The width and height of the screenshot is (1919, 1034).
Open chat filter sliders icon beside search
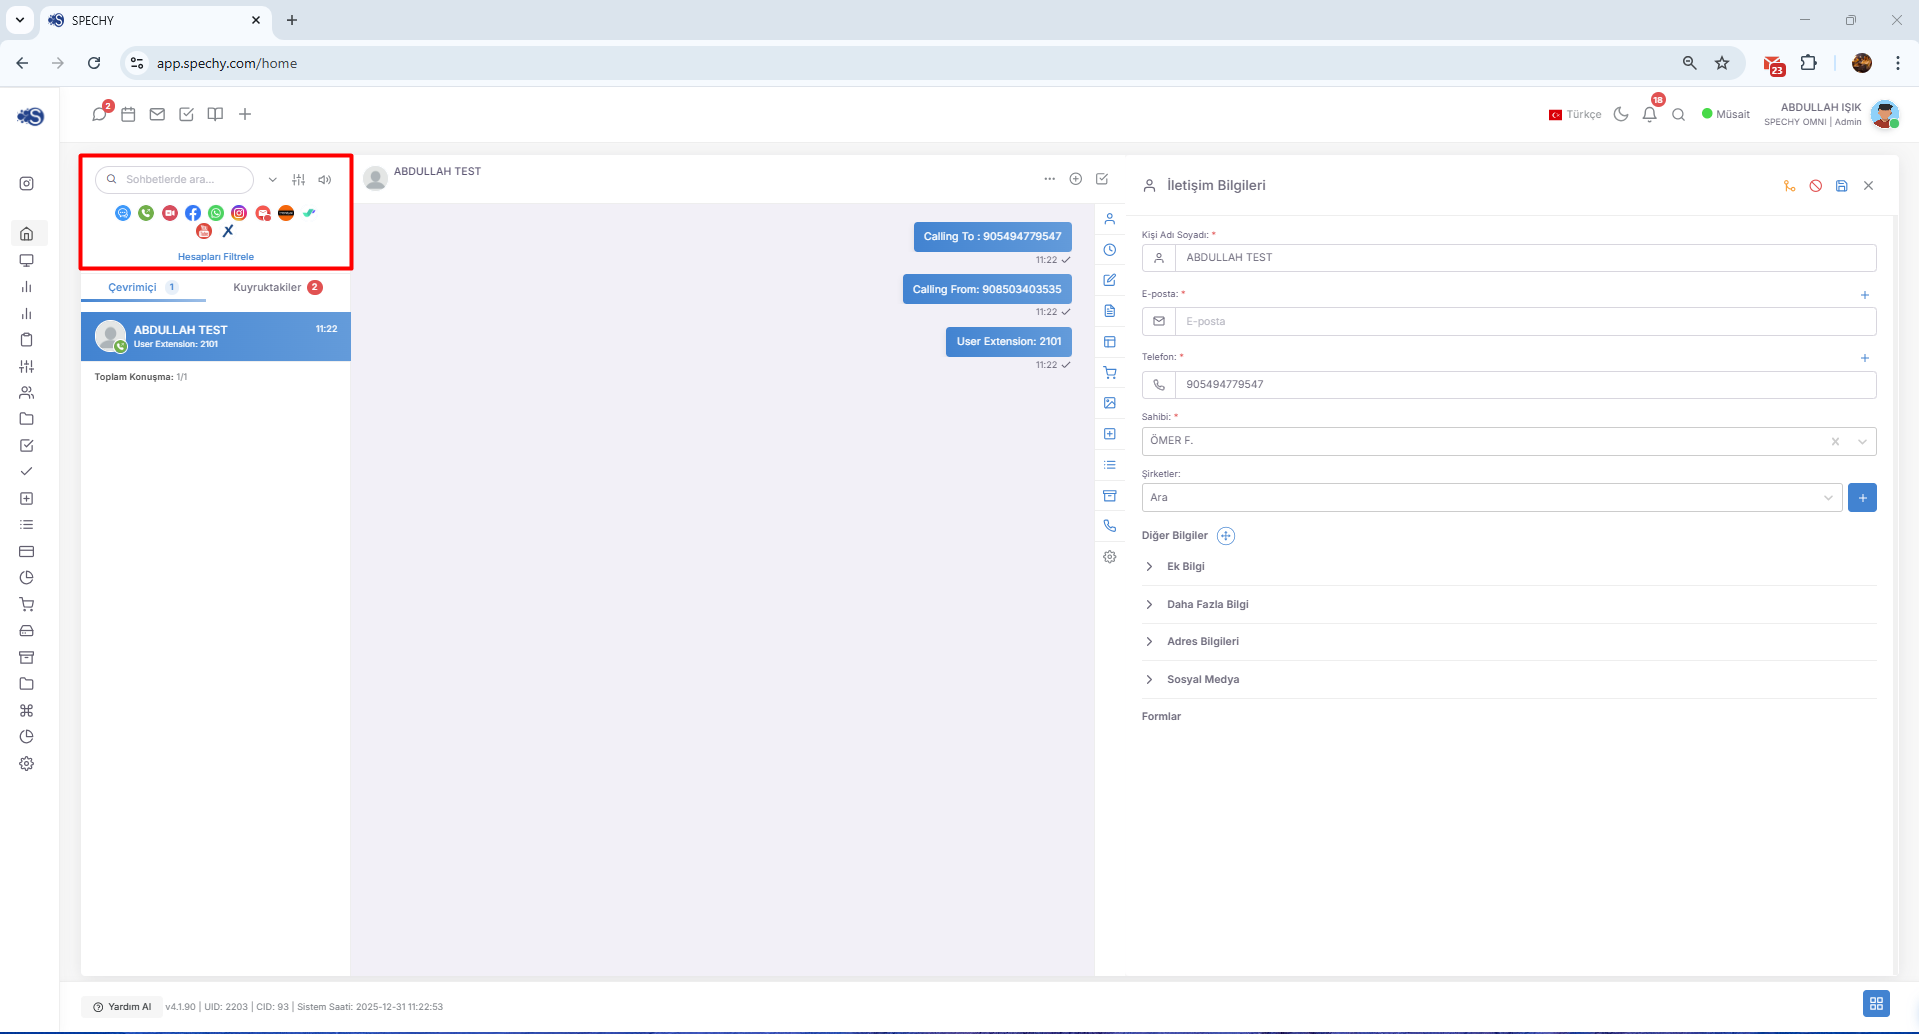point(299,180)
